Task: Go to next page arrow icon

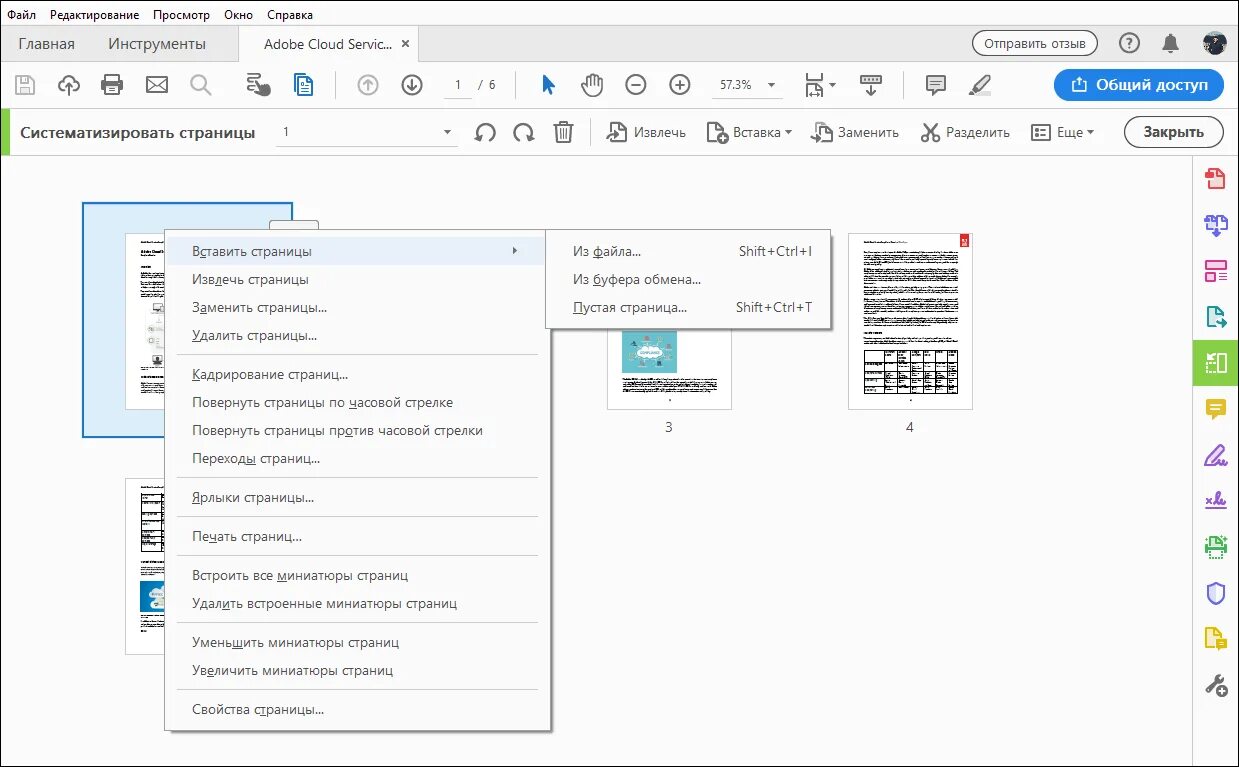Action: 412,85
